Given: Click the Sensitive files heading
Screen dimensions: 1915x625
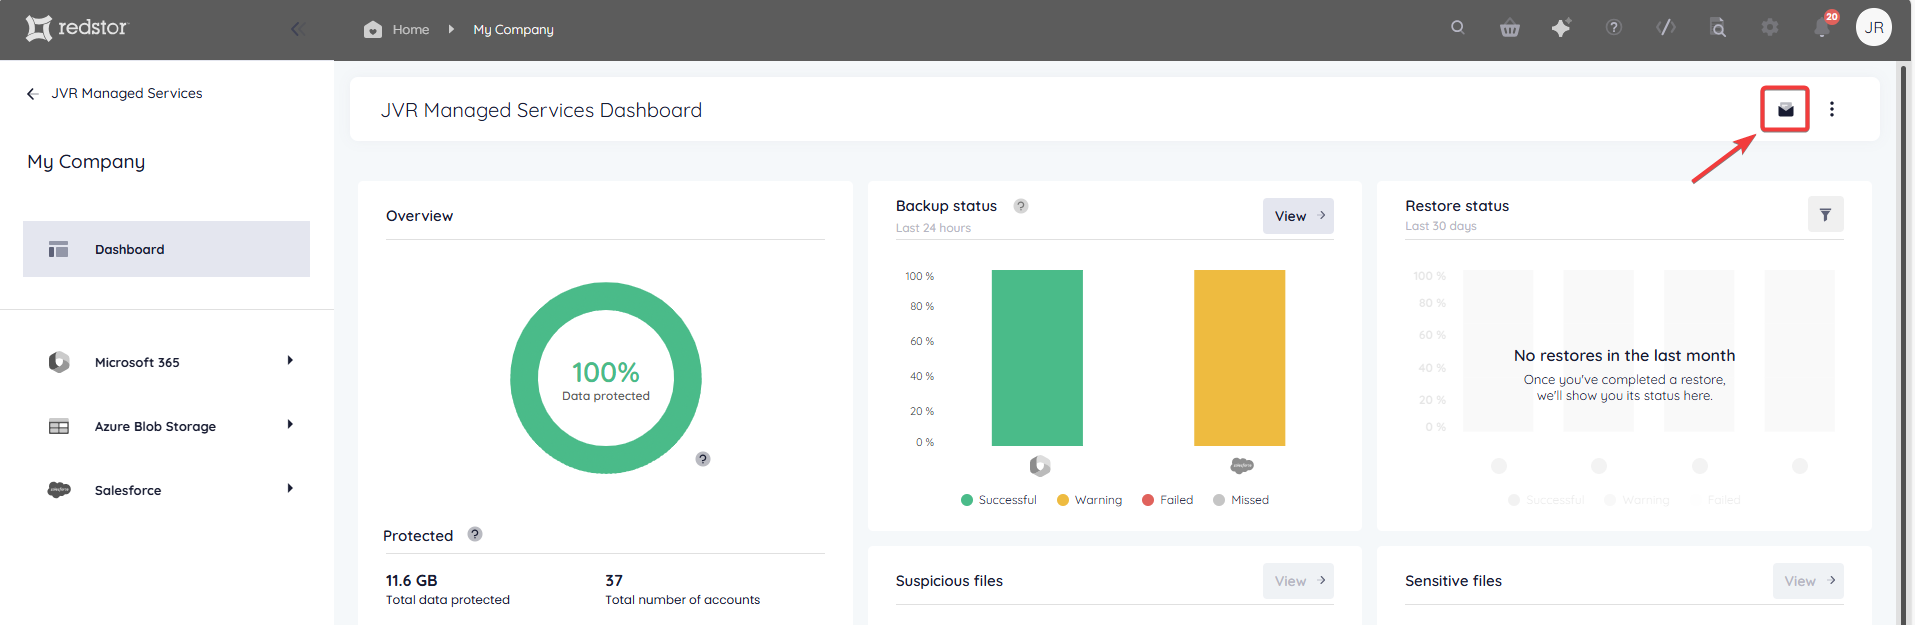Looking at the screenshot, I should pyautogui.click(x=1453, y=581).
